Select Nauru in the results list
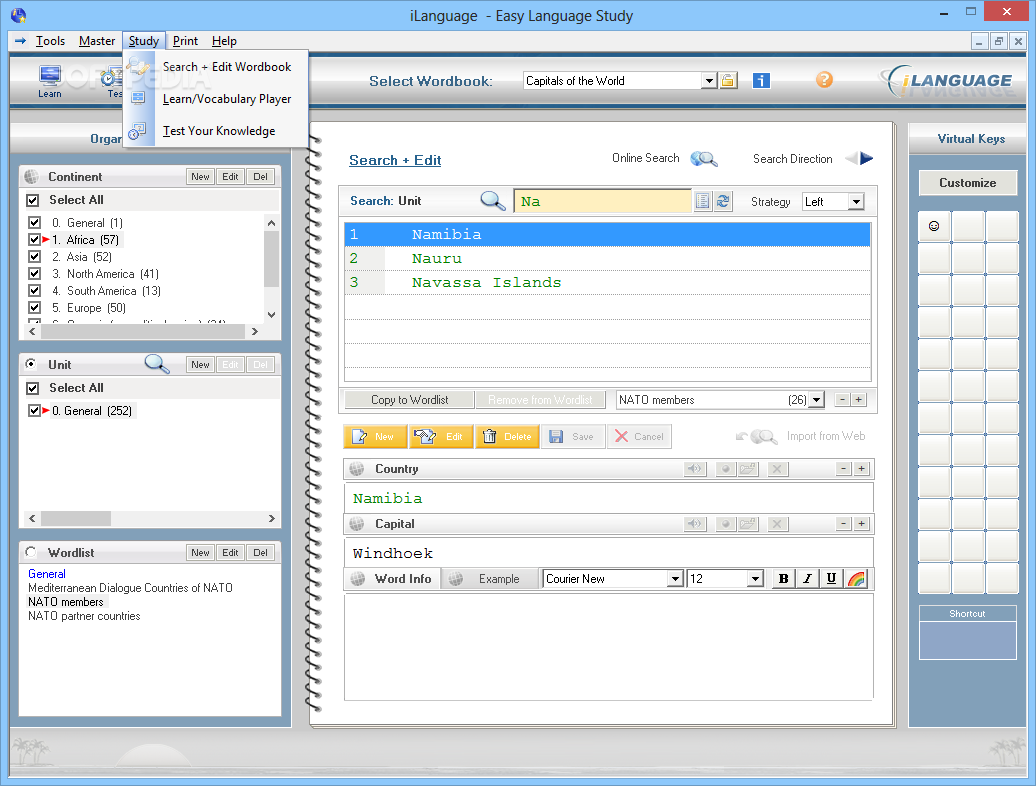The width and height of the screenshot is (1036, 786). 607,259
